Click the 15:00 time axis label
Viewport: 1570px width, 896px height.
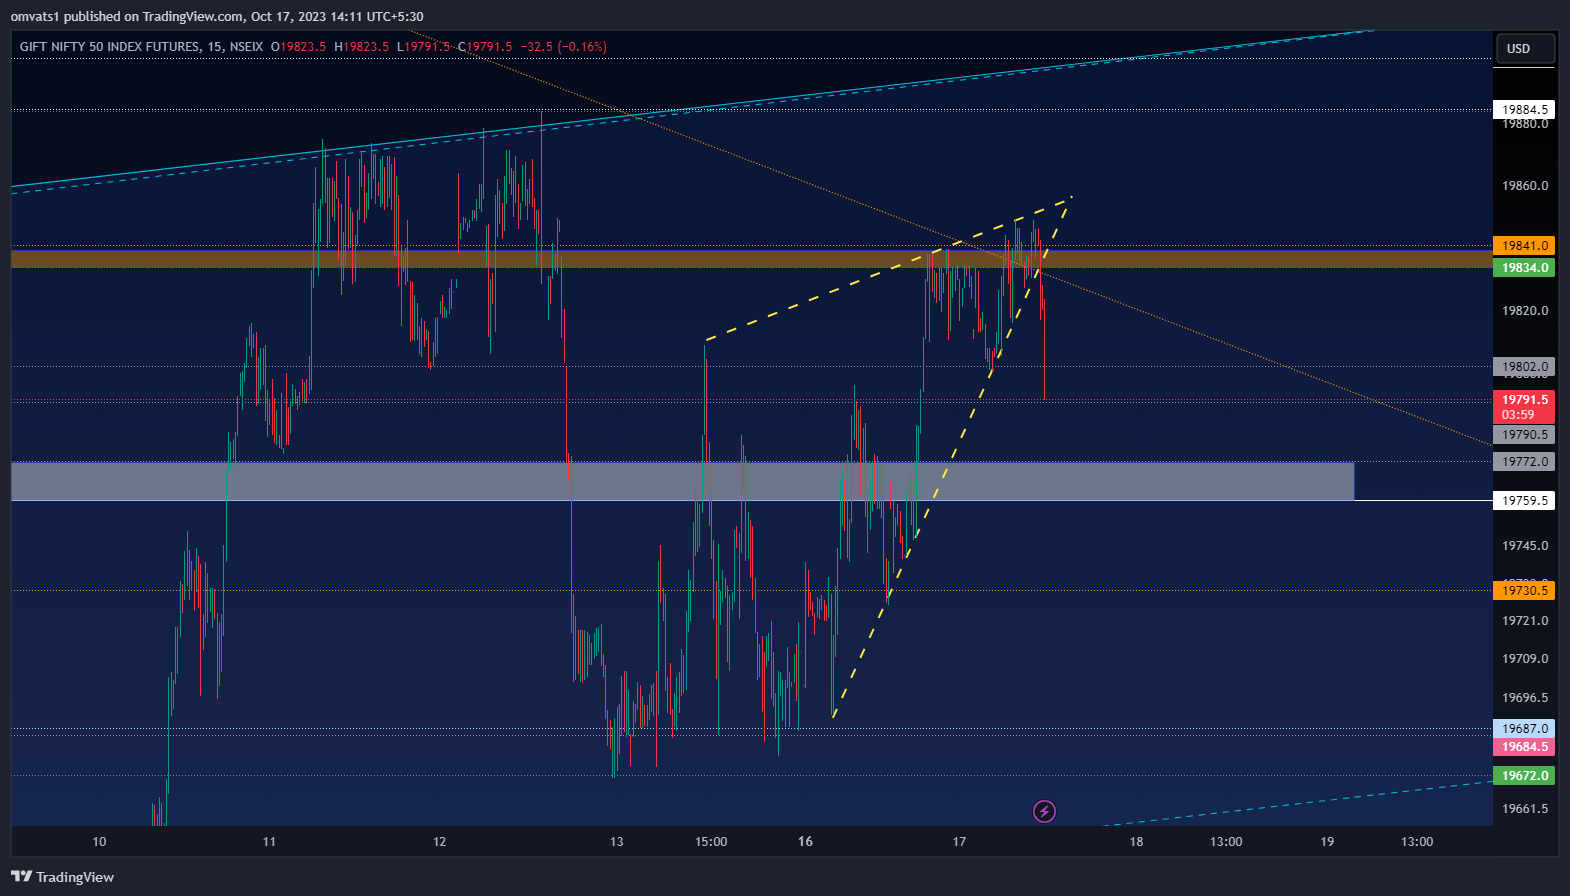711,842
